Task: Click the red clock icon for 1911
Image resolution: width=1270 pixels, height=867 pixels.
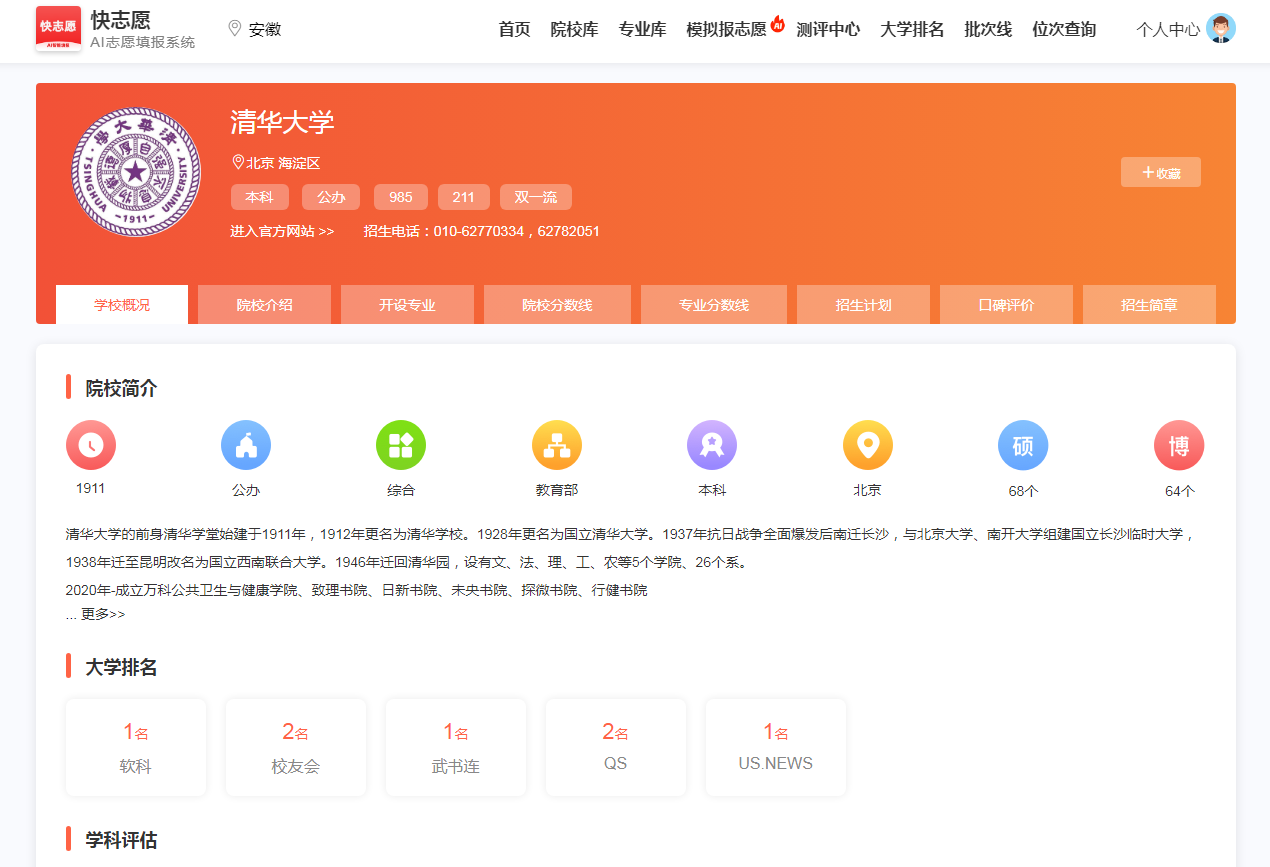Action: [91, 445]
